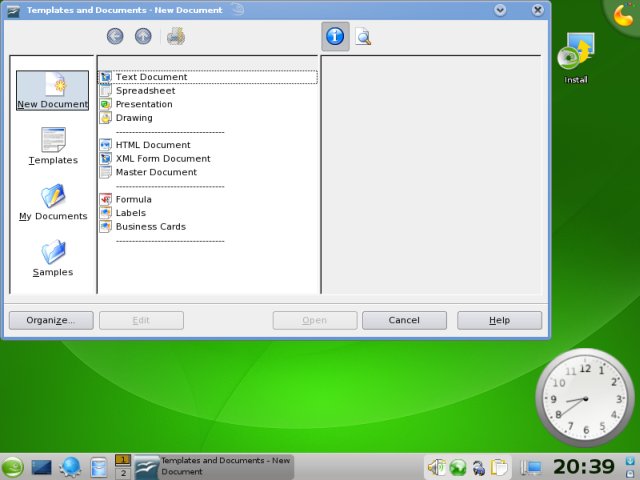Choose Presentation from the list
The width and height of the screenshot is (640, 480).
pos(144,104)
